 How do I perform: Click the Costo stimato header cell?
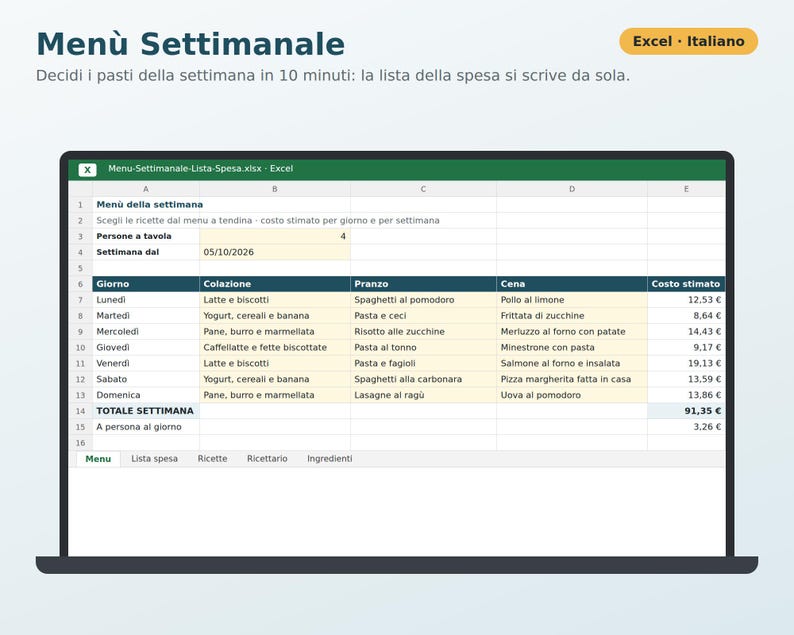[686, 284]
